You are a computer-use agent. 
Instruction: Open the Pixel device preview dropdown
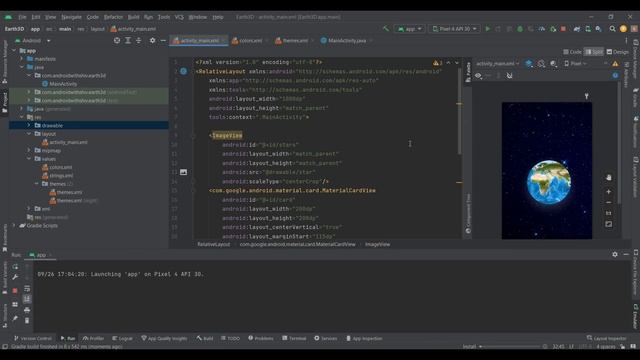575,64
